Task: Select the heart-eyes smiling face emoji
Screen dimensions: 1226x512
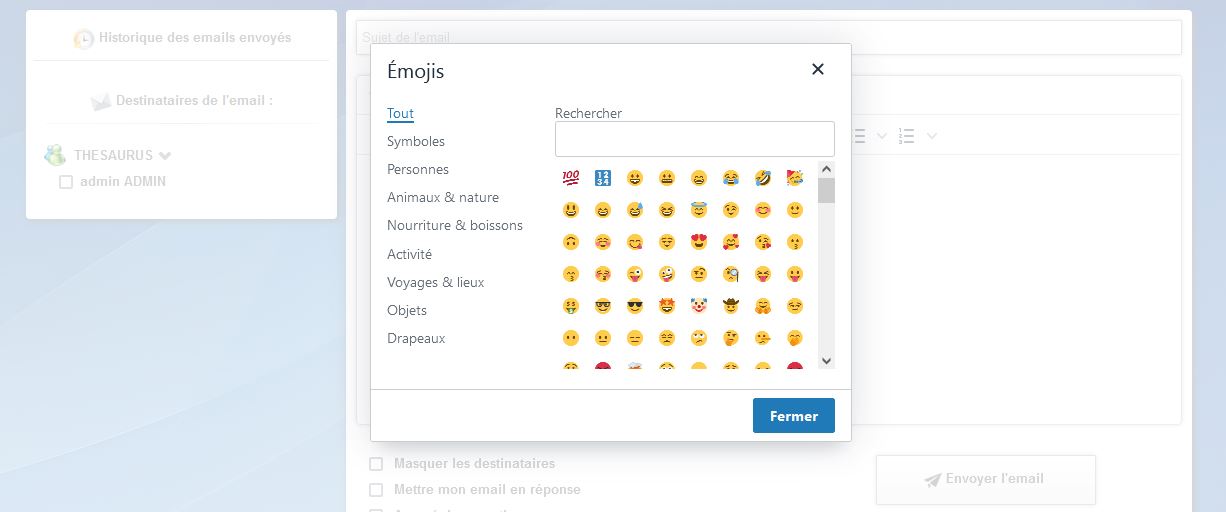Action: [699, 242]
